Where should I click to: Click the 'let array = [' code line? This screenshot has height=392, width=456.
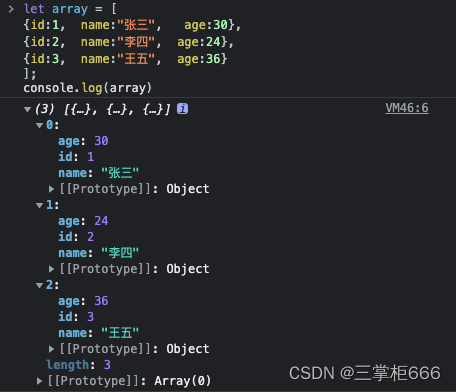pyautogui.click(x=70, y=9)
